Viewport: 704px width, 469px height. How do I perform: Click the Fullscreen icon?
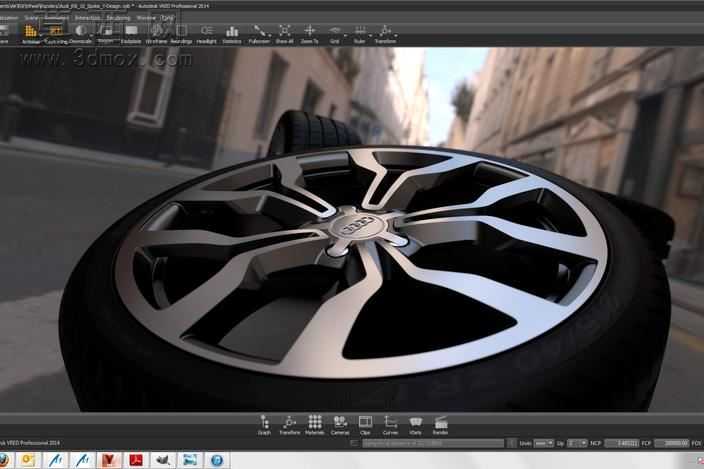click(x=259, y=34)
